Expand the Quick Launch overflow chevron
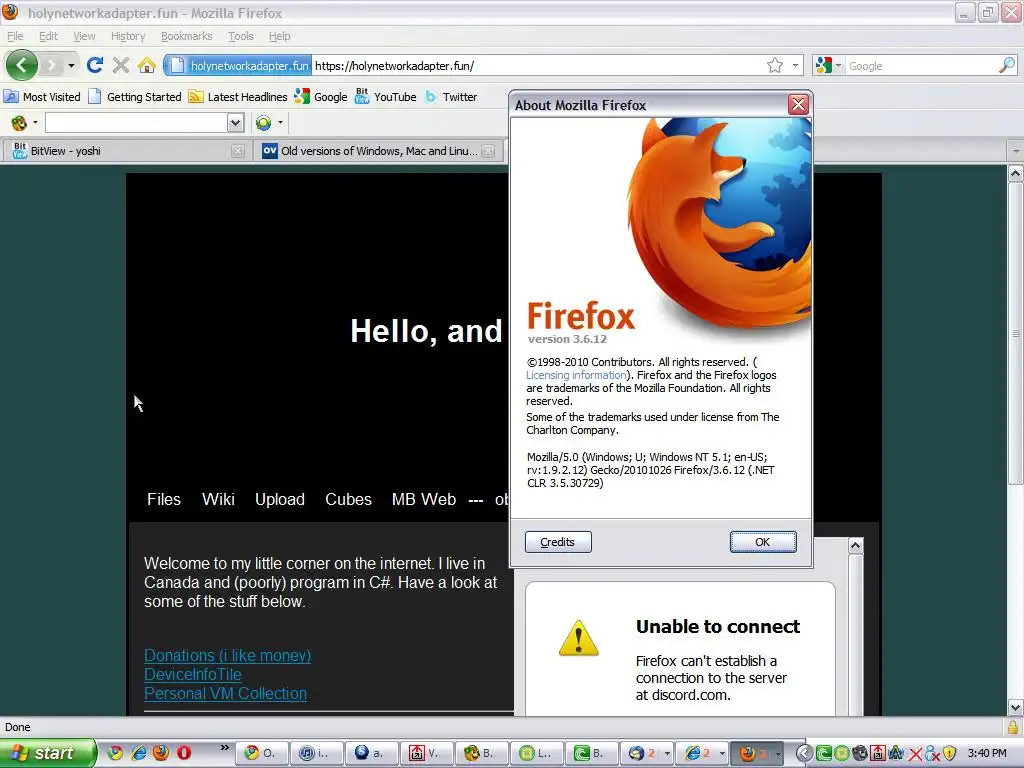Image resolution: width=1024 pixels, height=768 pixels. [225, 748]
